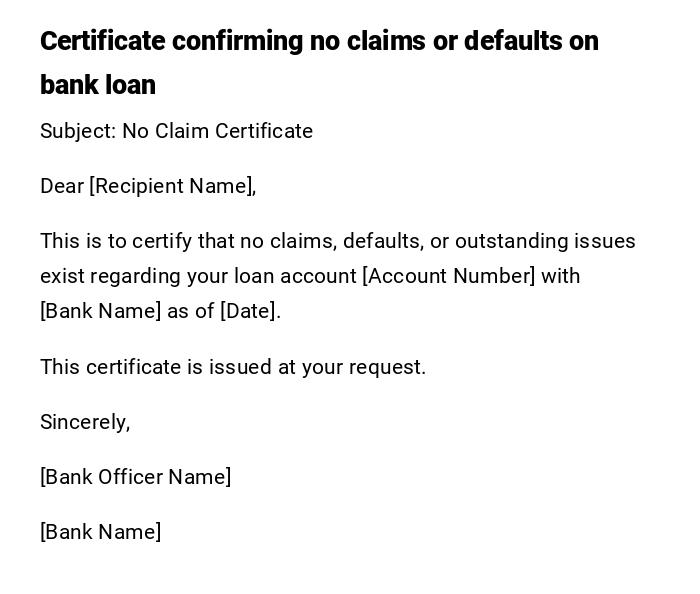The width and height of the screenshot is (700, 594).
Task: Click the first word 'Certificate' in heading
Action: point(102,41)
